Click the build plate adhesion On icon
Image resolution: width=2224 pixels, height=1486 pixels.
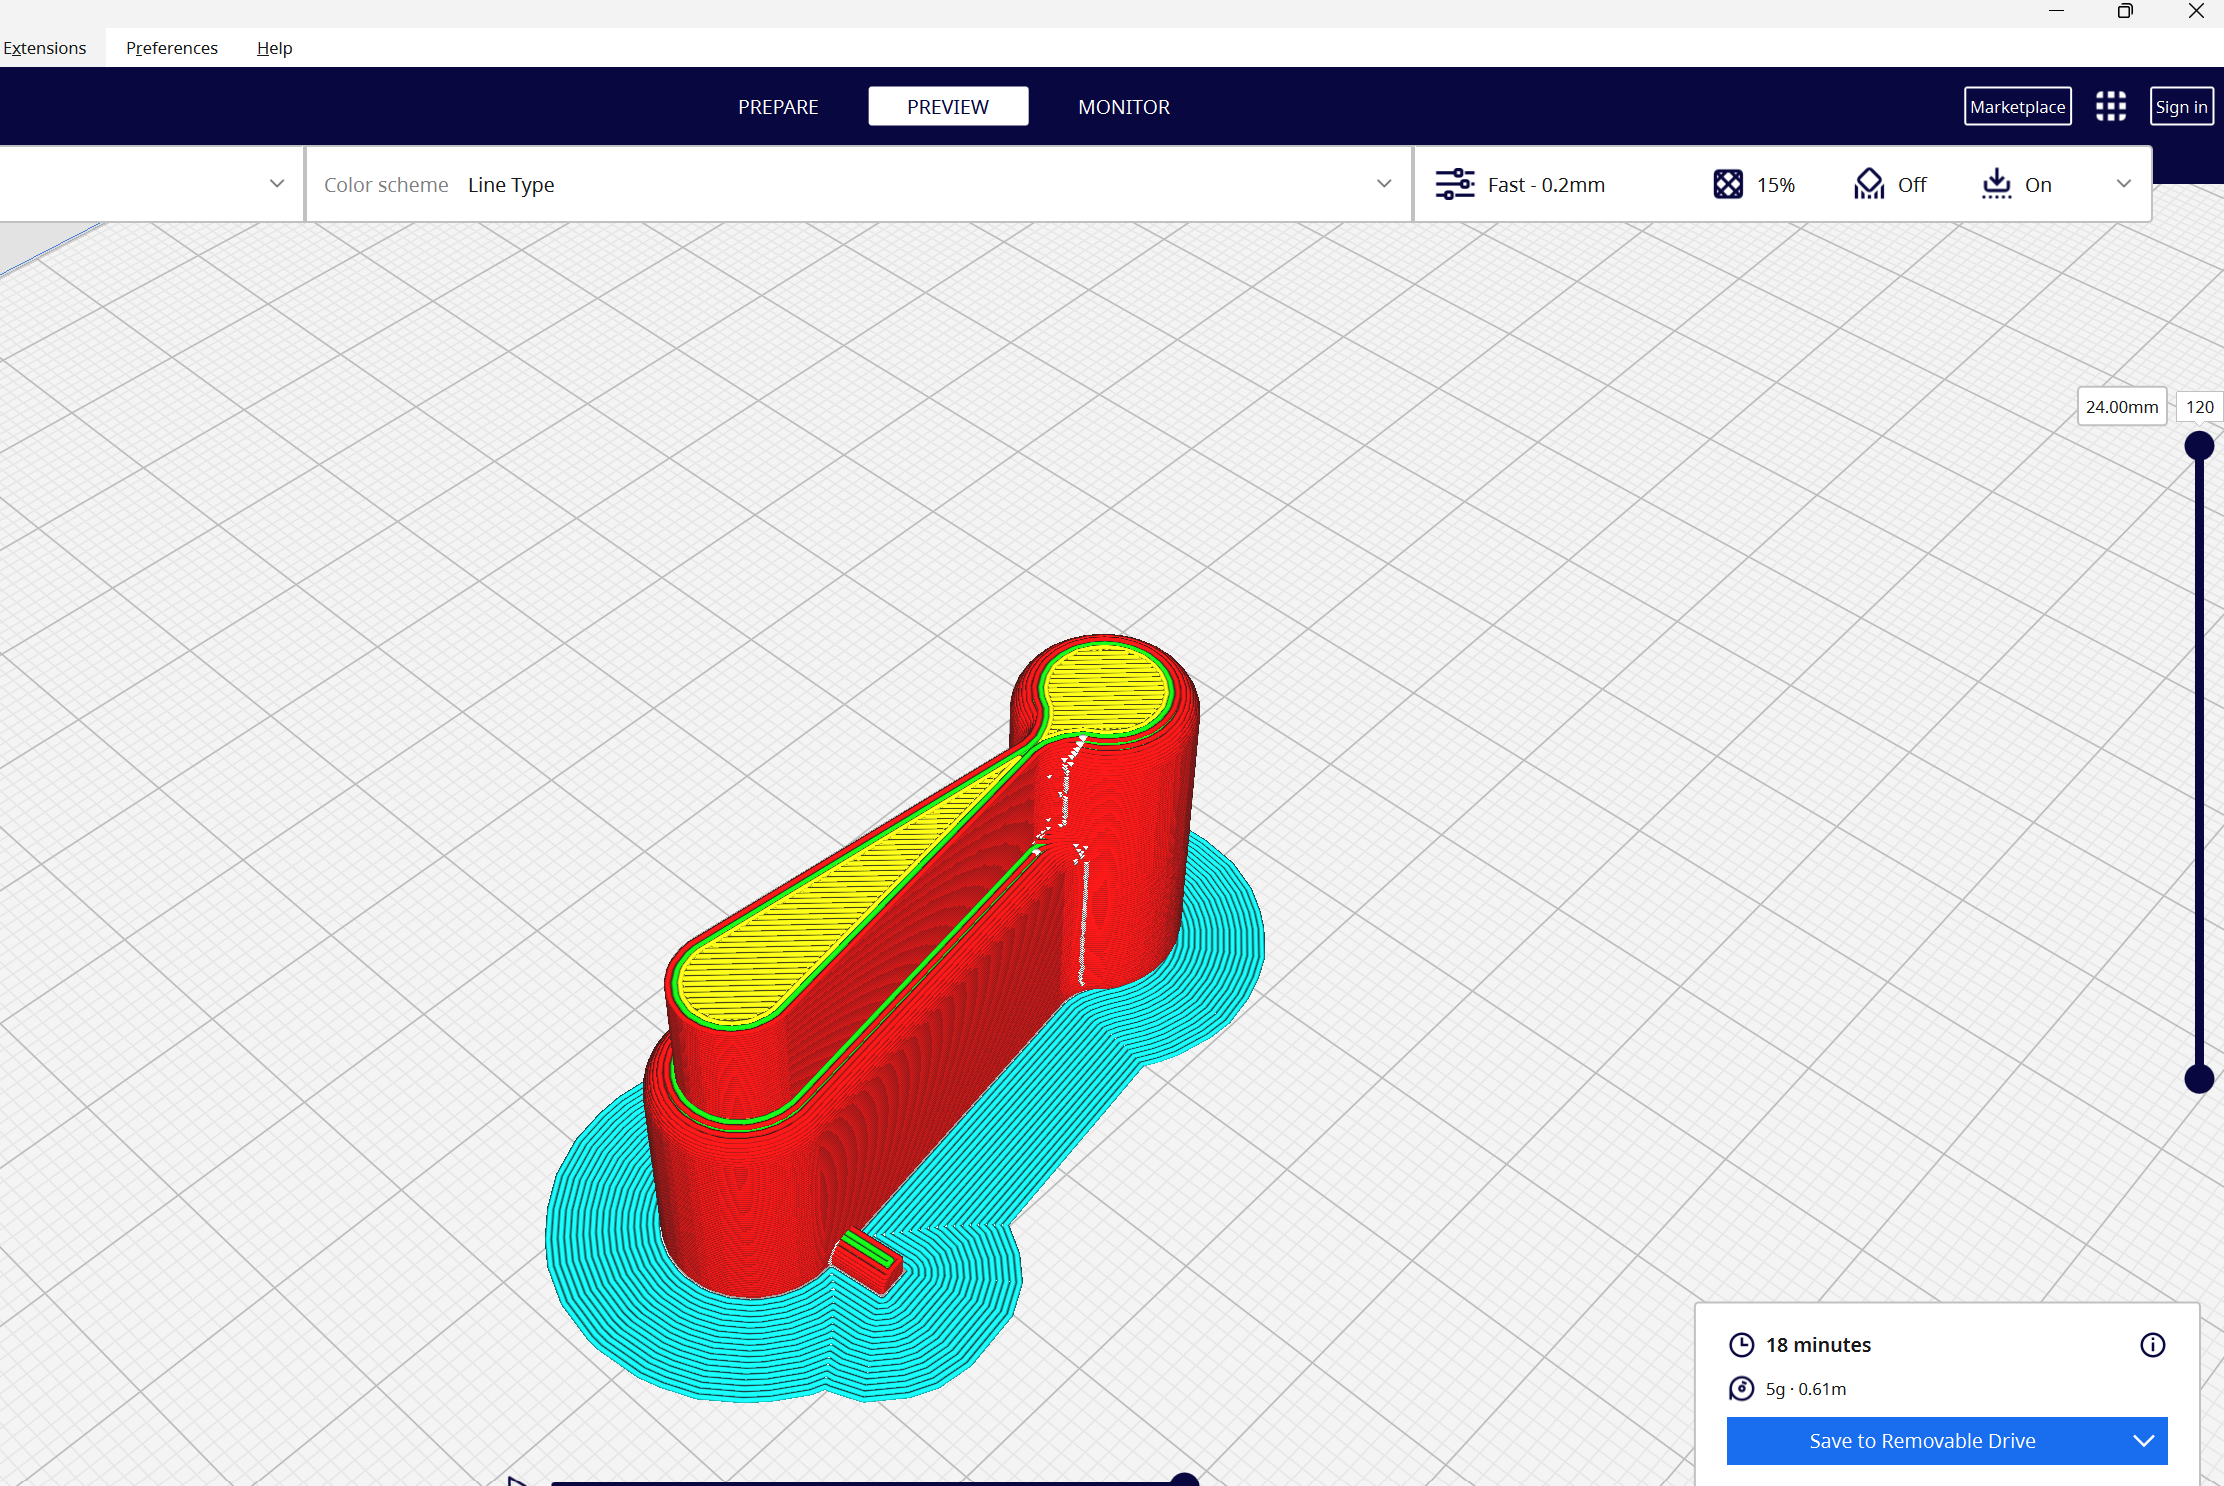(x=1996, y=184)
